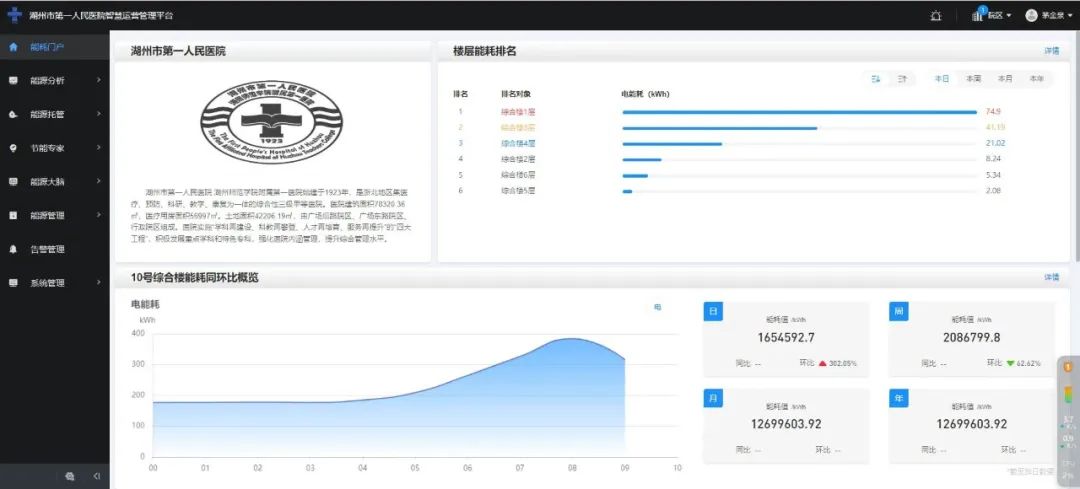Select the 本日 time range option
This screenshot has height=489, width=1080.
[x=942, y=79]
